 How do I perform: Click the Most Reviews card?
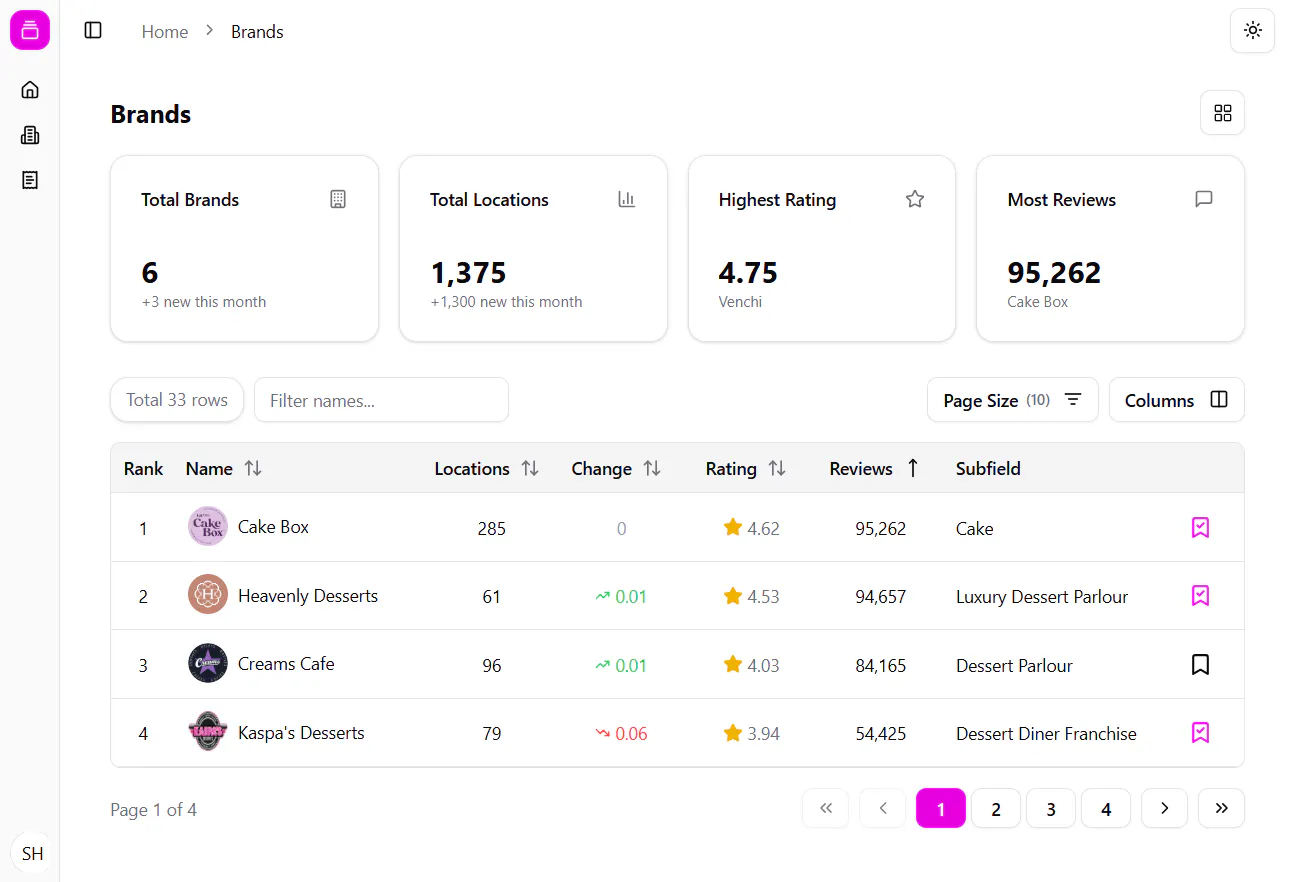point(1110,248)
